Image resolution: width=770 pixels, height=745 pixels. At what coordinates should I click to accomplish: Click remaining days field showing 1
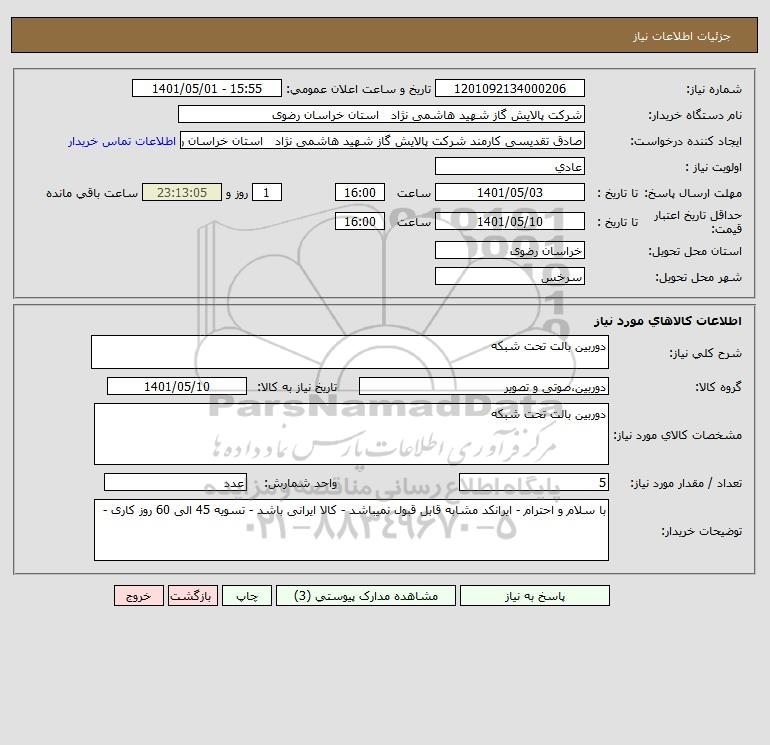coord(267,193)
